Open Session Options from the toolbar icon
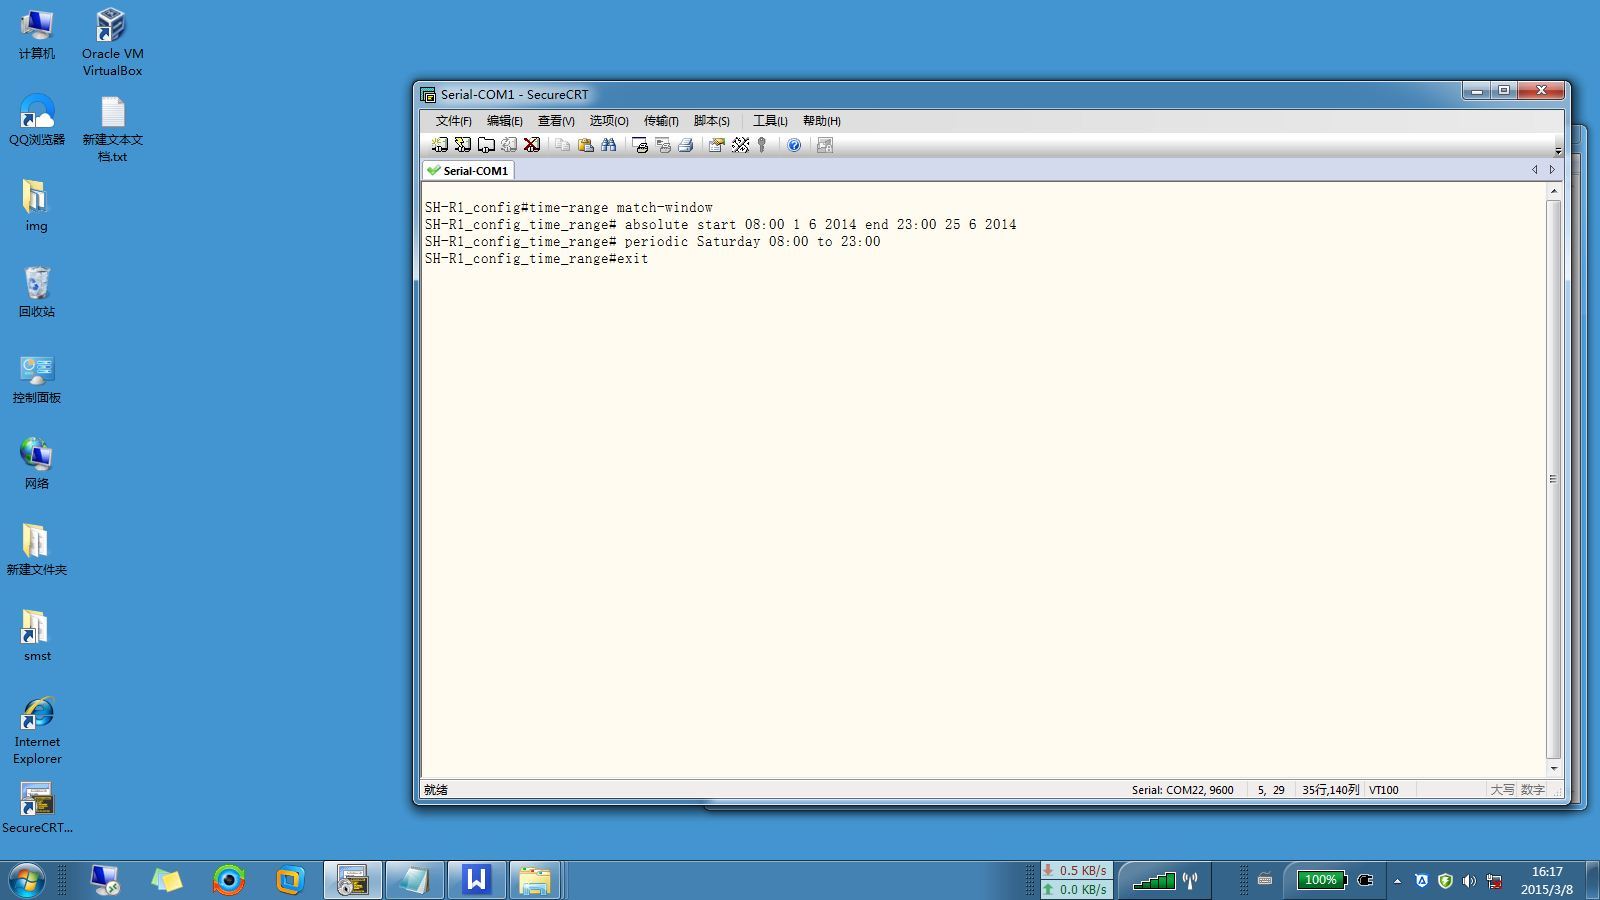 click(716, 145)
